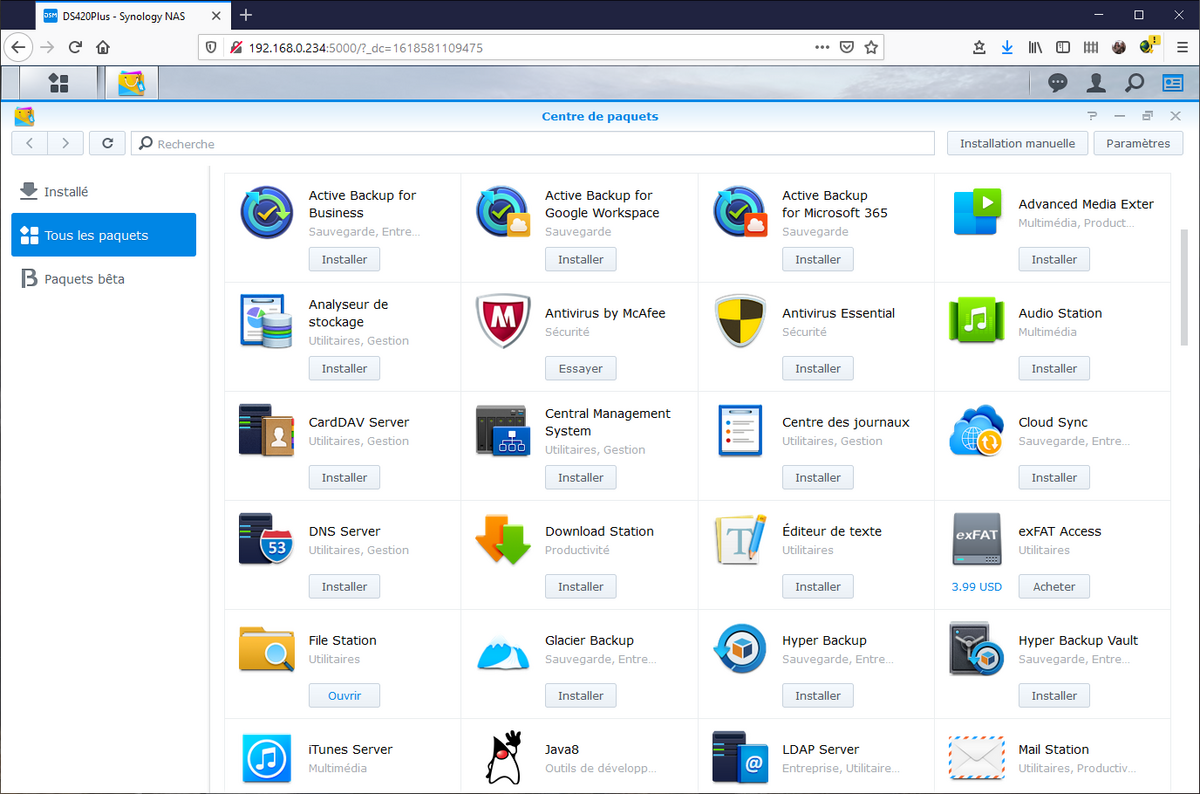Click Ouvrir for File Station
This screenshot has width=1200, height=794.
[344, 695]
